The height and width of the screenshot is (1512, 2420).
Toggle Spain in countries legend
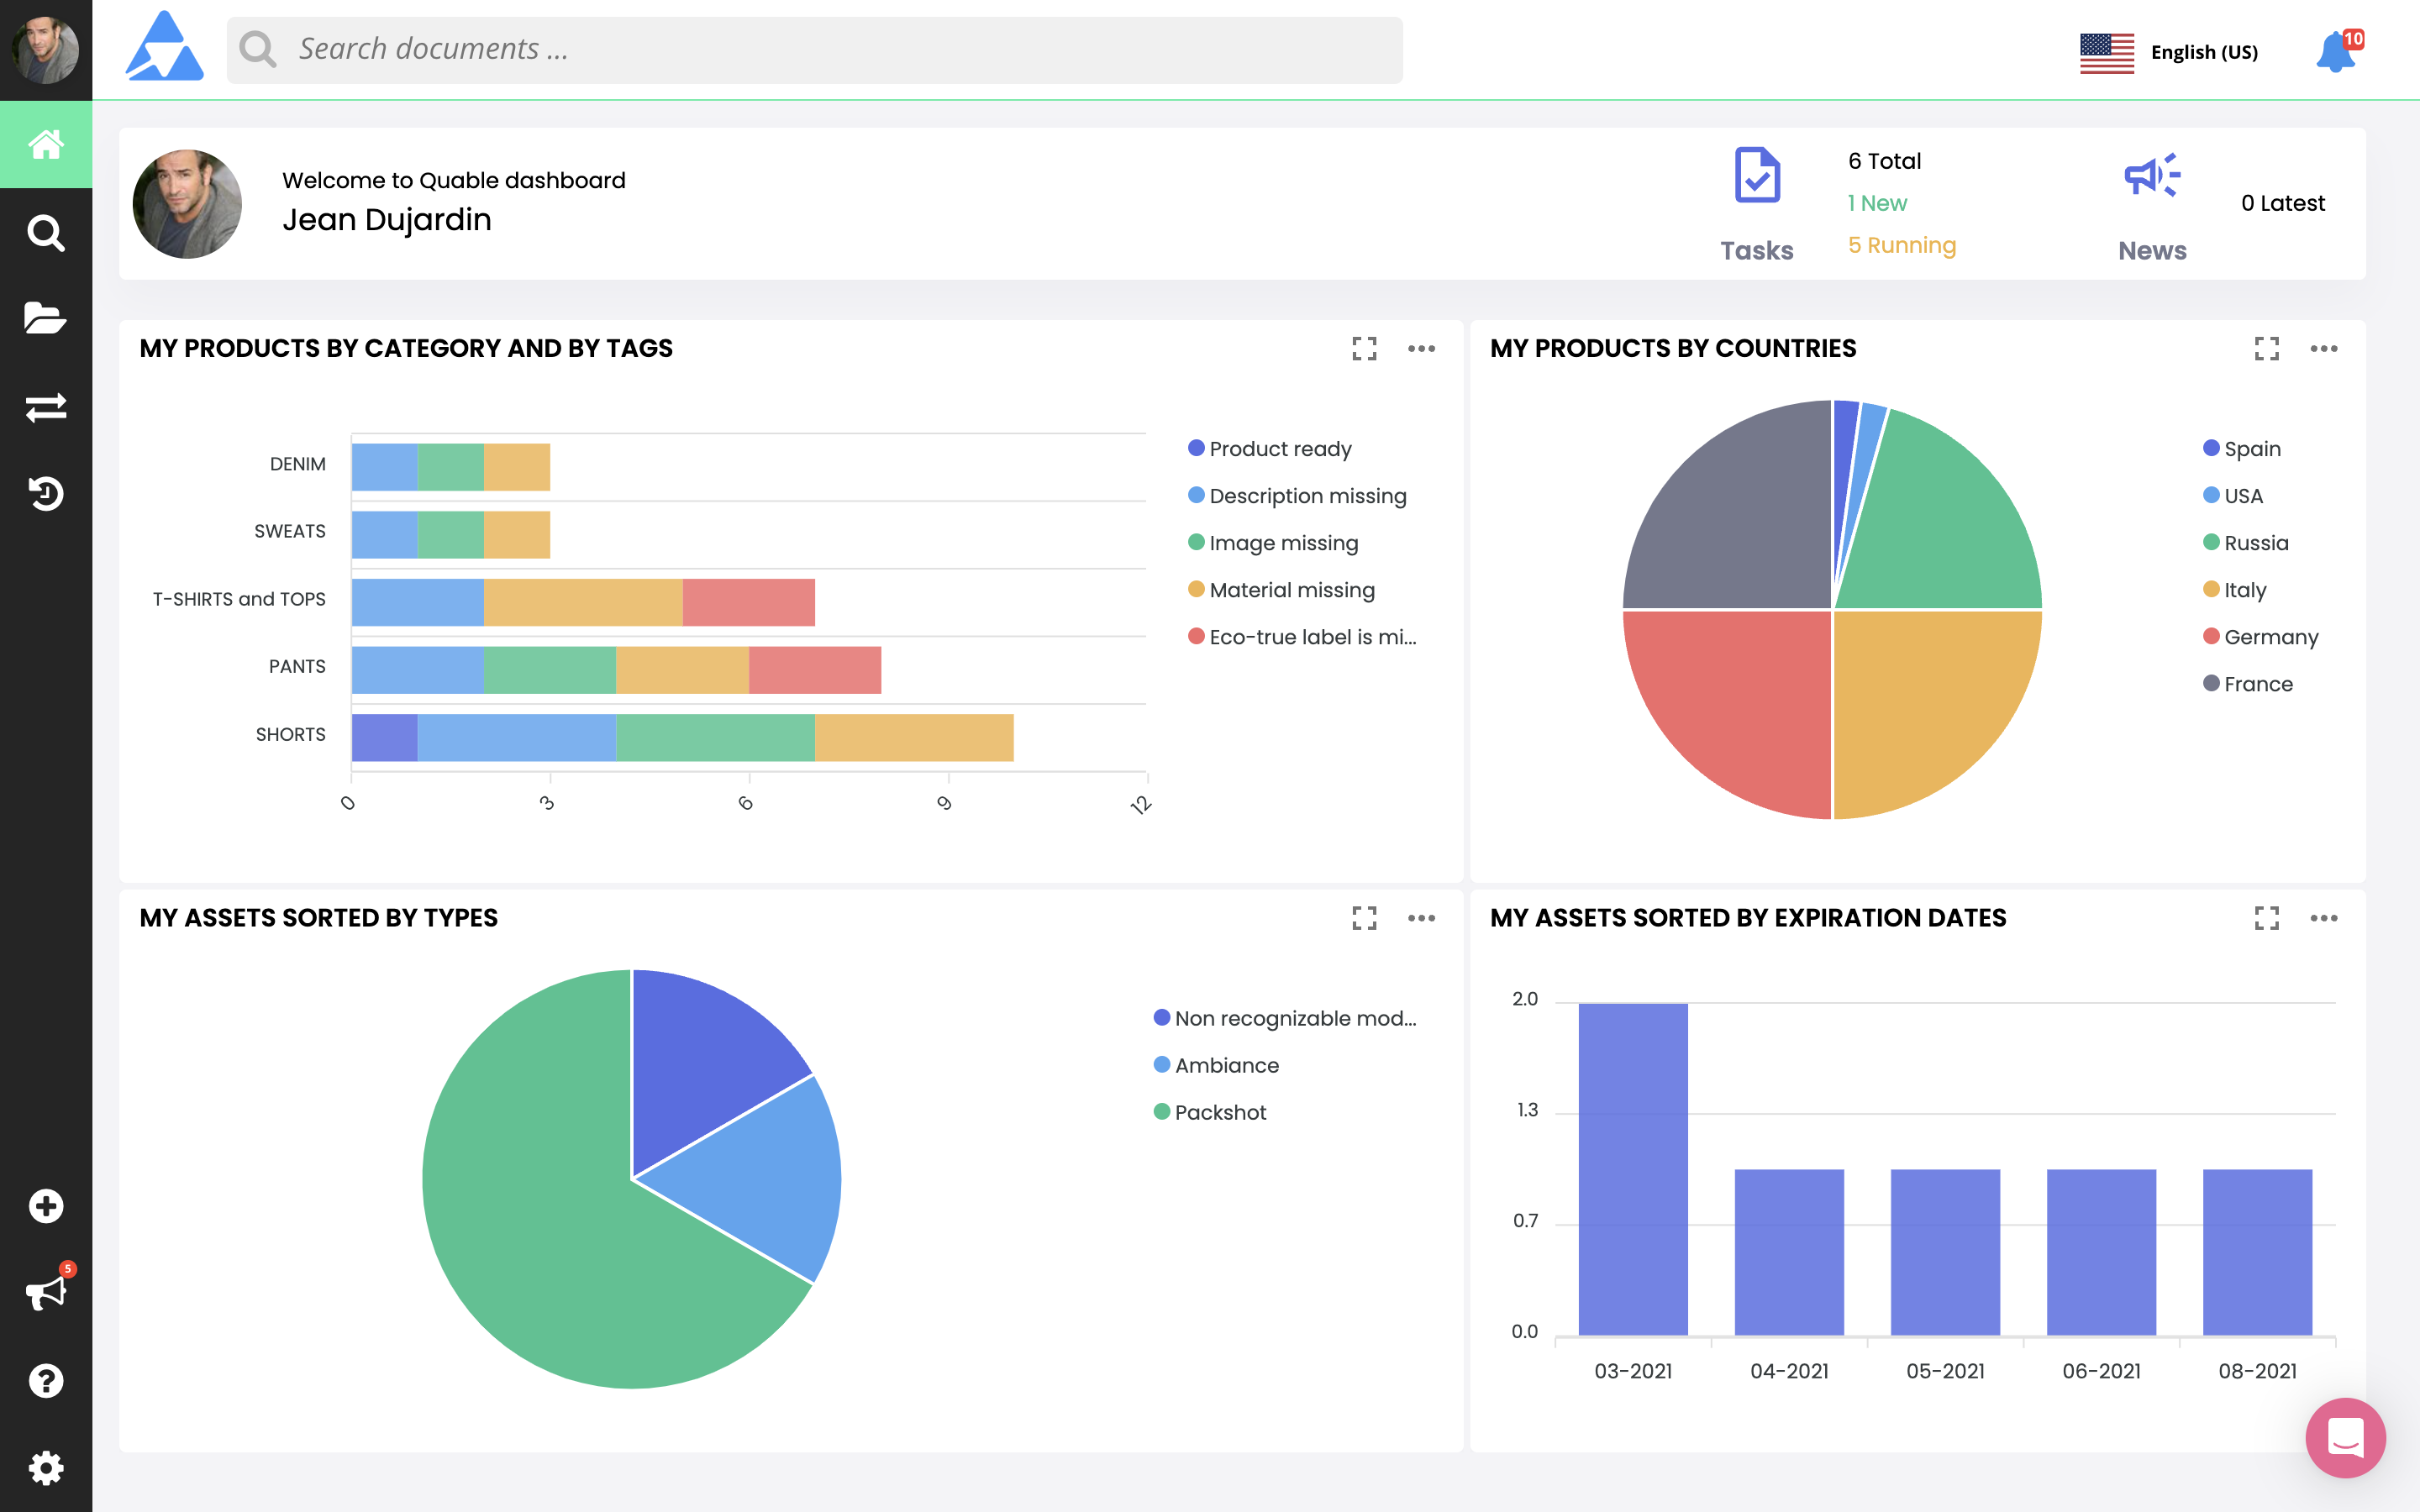click(2242, 449)
